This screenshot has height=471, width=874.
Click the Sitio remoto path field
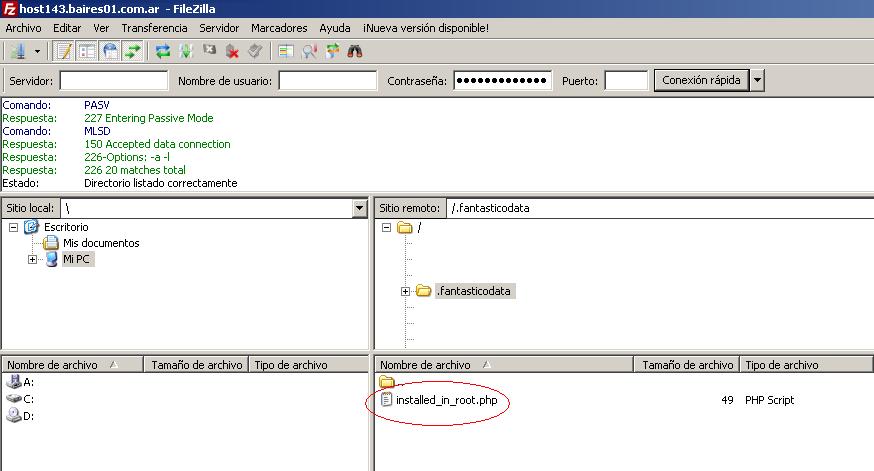point(661,208)
